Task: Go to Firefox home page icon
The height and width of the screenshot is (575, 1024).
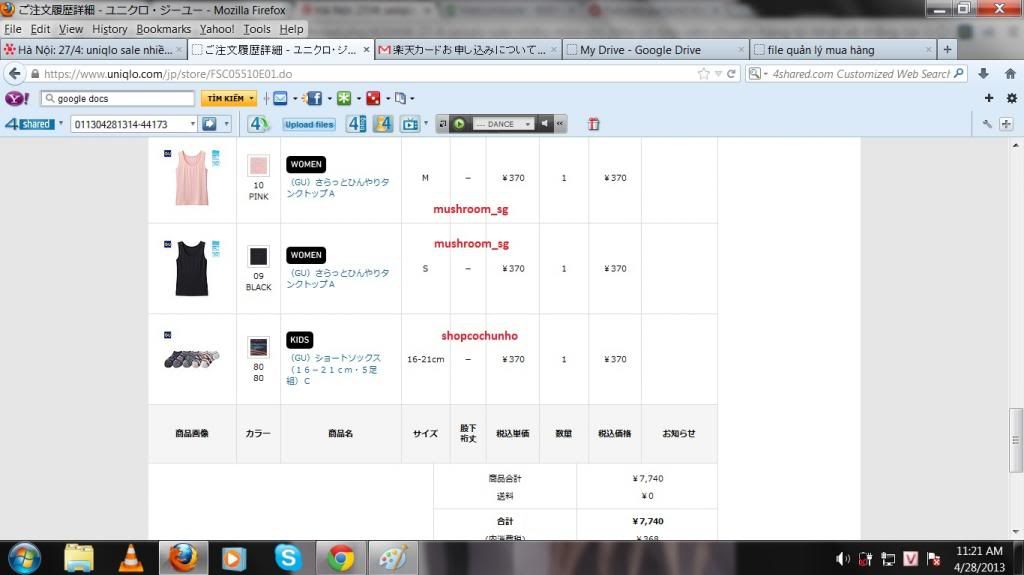Action: (x=1008, y=74)
